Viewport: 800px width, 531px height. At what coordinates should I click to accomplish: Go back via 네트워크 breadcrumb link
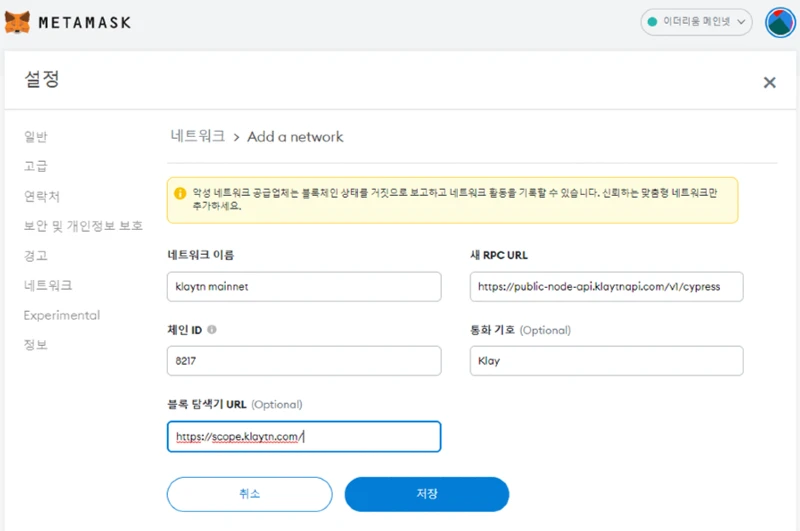tap(198, 136)
